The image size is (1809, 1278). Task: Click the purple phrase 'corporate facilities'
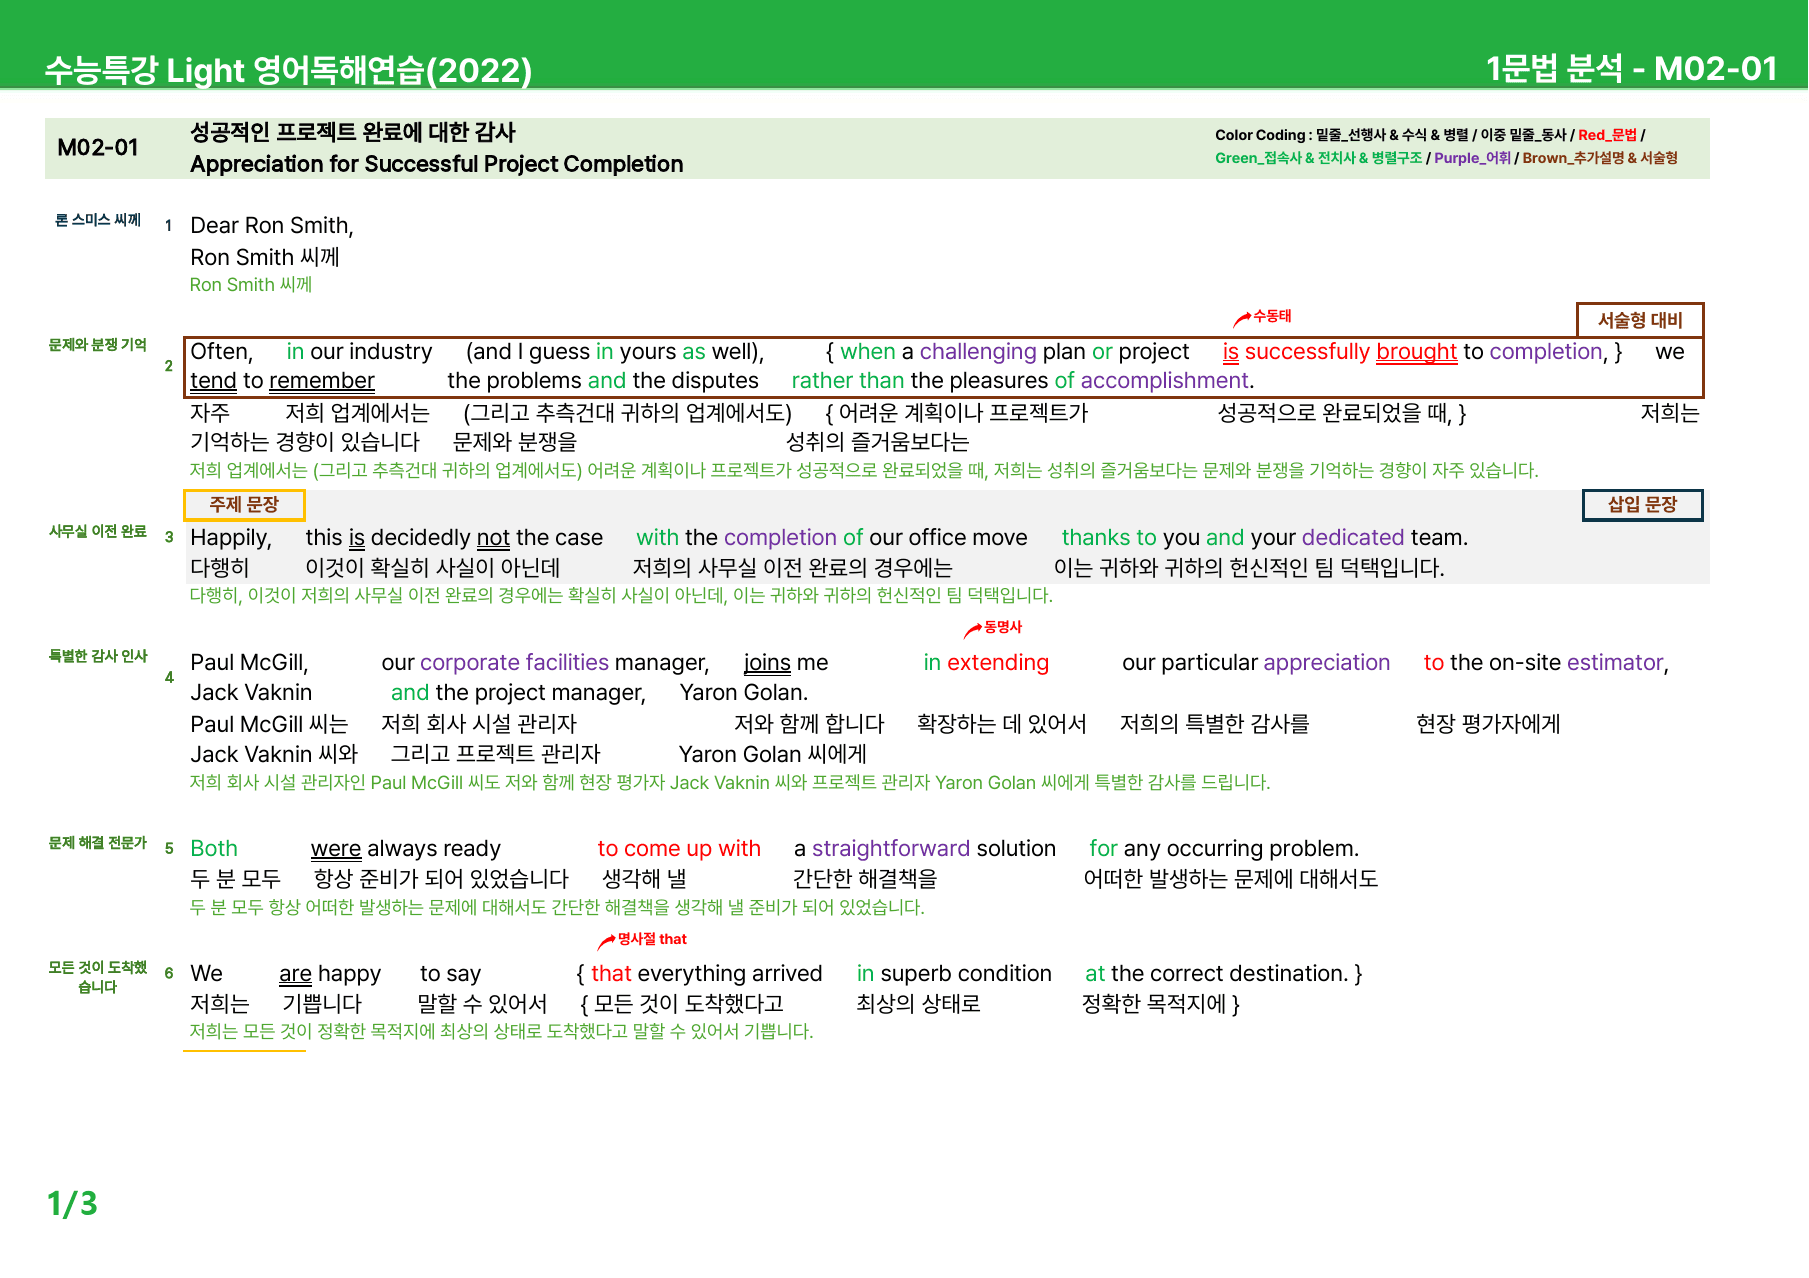(x=514, y=663)
